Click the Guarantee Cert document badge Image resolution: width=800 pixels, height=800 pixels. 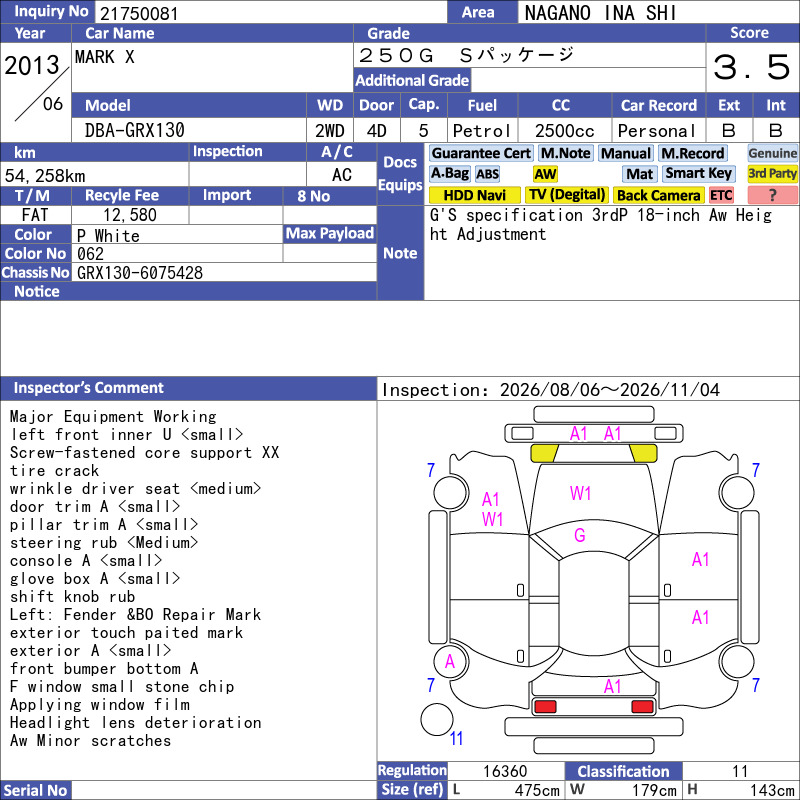[x=481, y=153]
